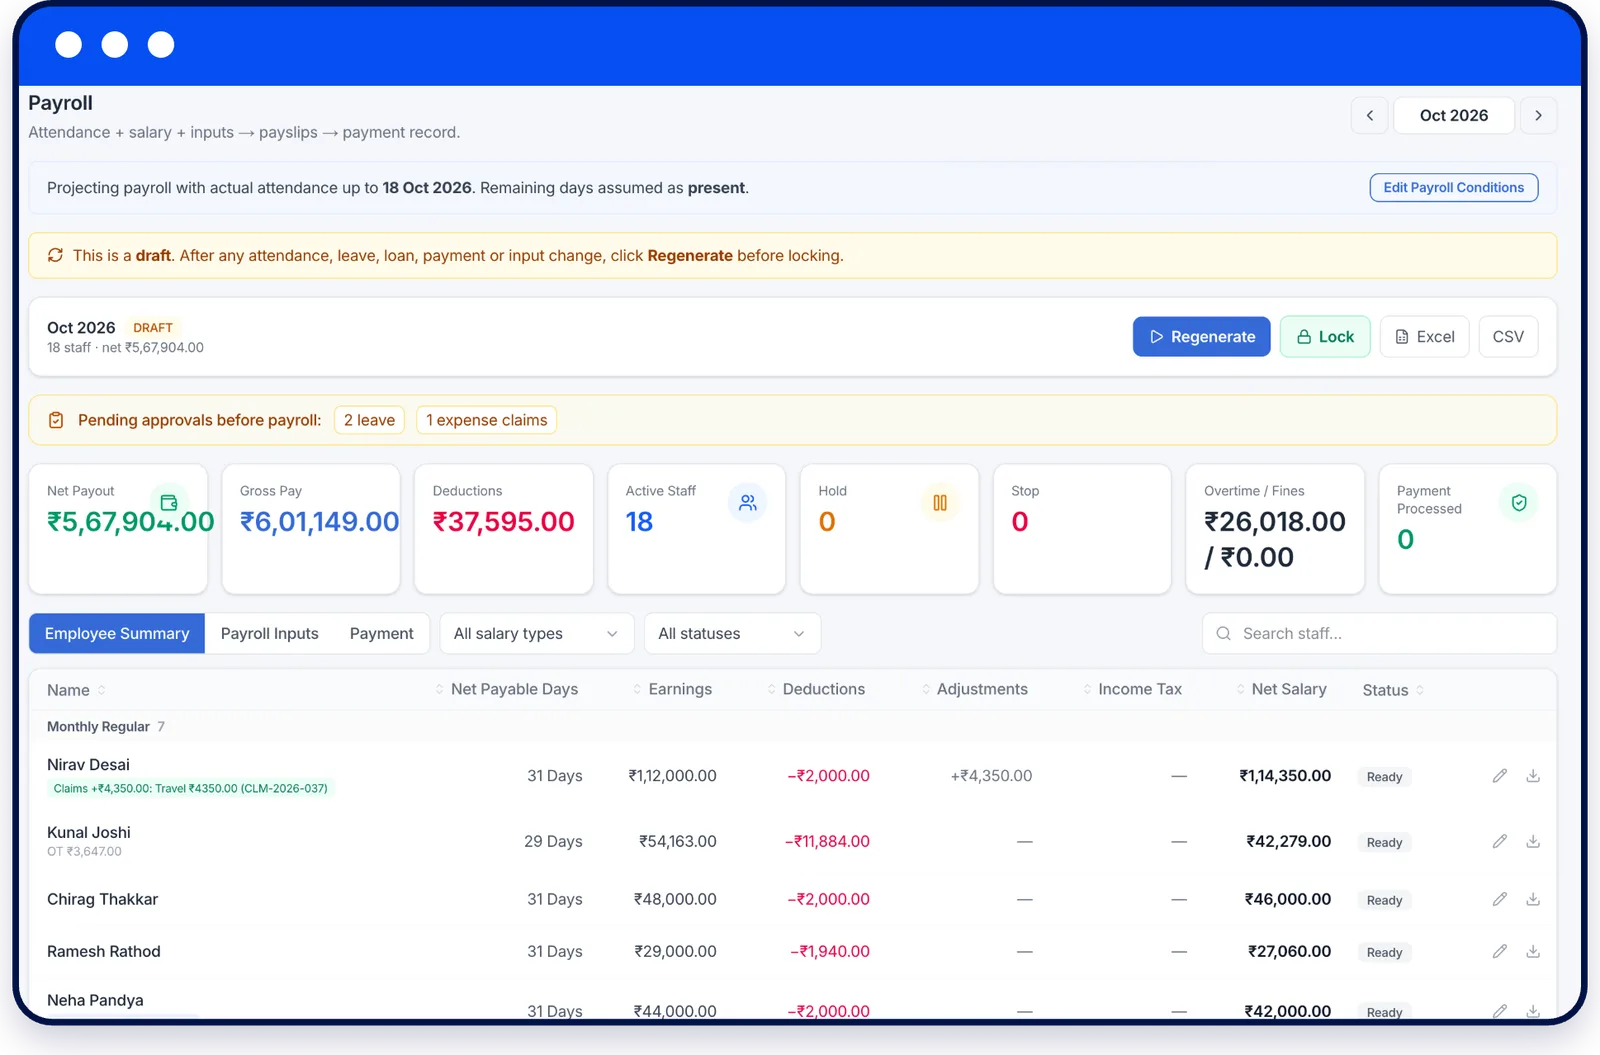This screenshot has height=1055, width=1600.
Task: Lock the Oct 2026 payroll
Action: (1325, 337)
